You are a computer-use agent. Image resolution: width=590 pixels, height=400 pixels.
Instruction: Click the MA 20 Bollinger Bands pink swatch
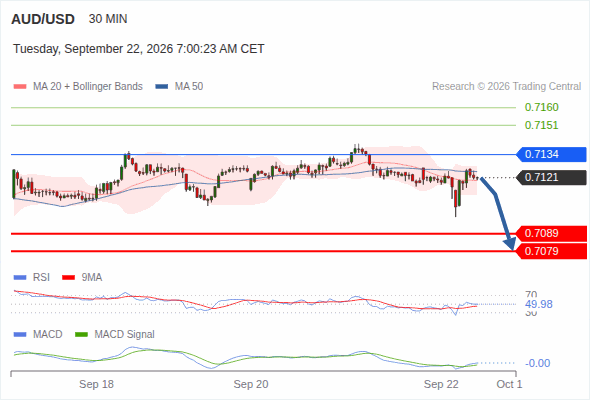coord(20,87)
